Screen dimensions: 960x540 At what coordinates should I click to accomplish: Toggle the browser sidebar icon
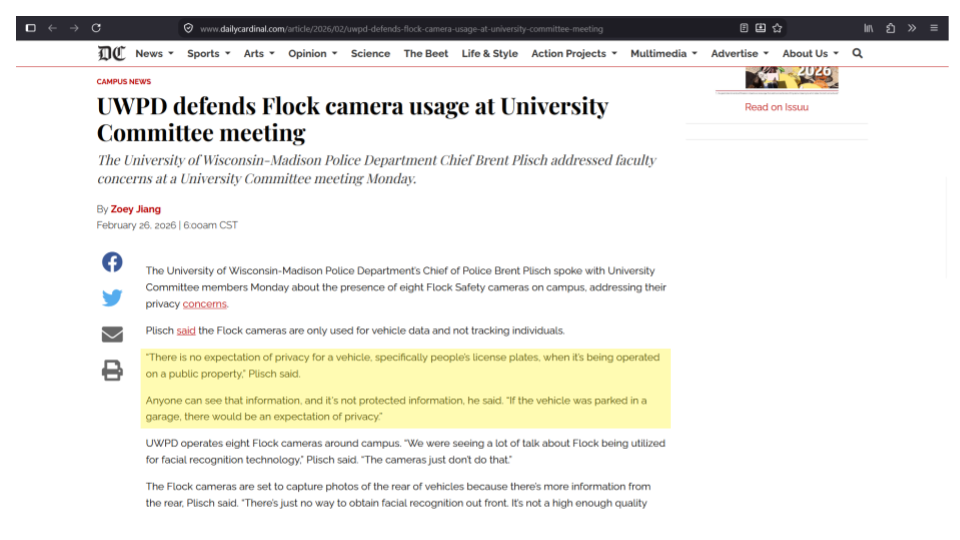point(31,28)
